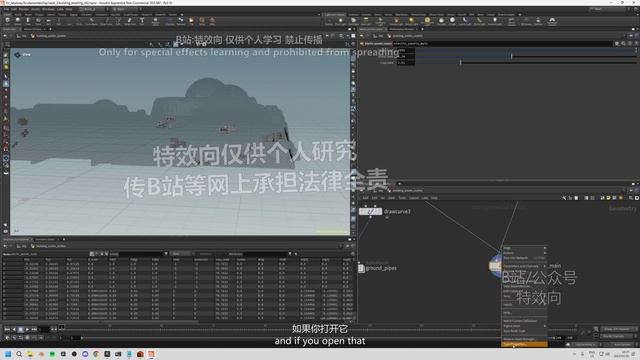Click the play forward button
Viewport: 640px width, 360px height.
(27, 329)
